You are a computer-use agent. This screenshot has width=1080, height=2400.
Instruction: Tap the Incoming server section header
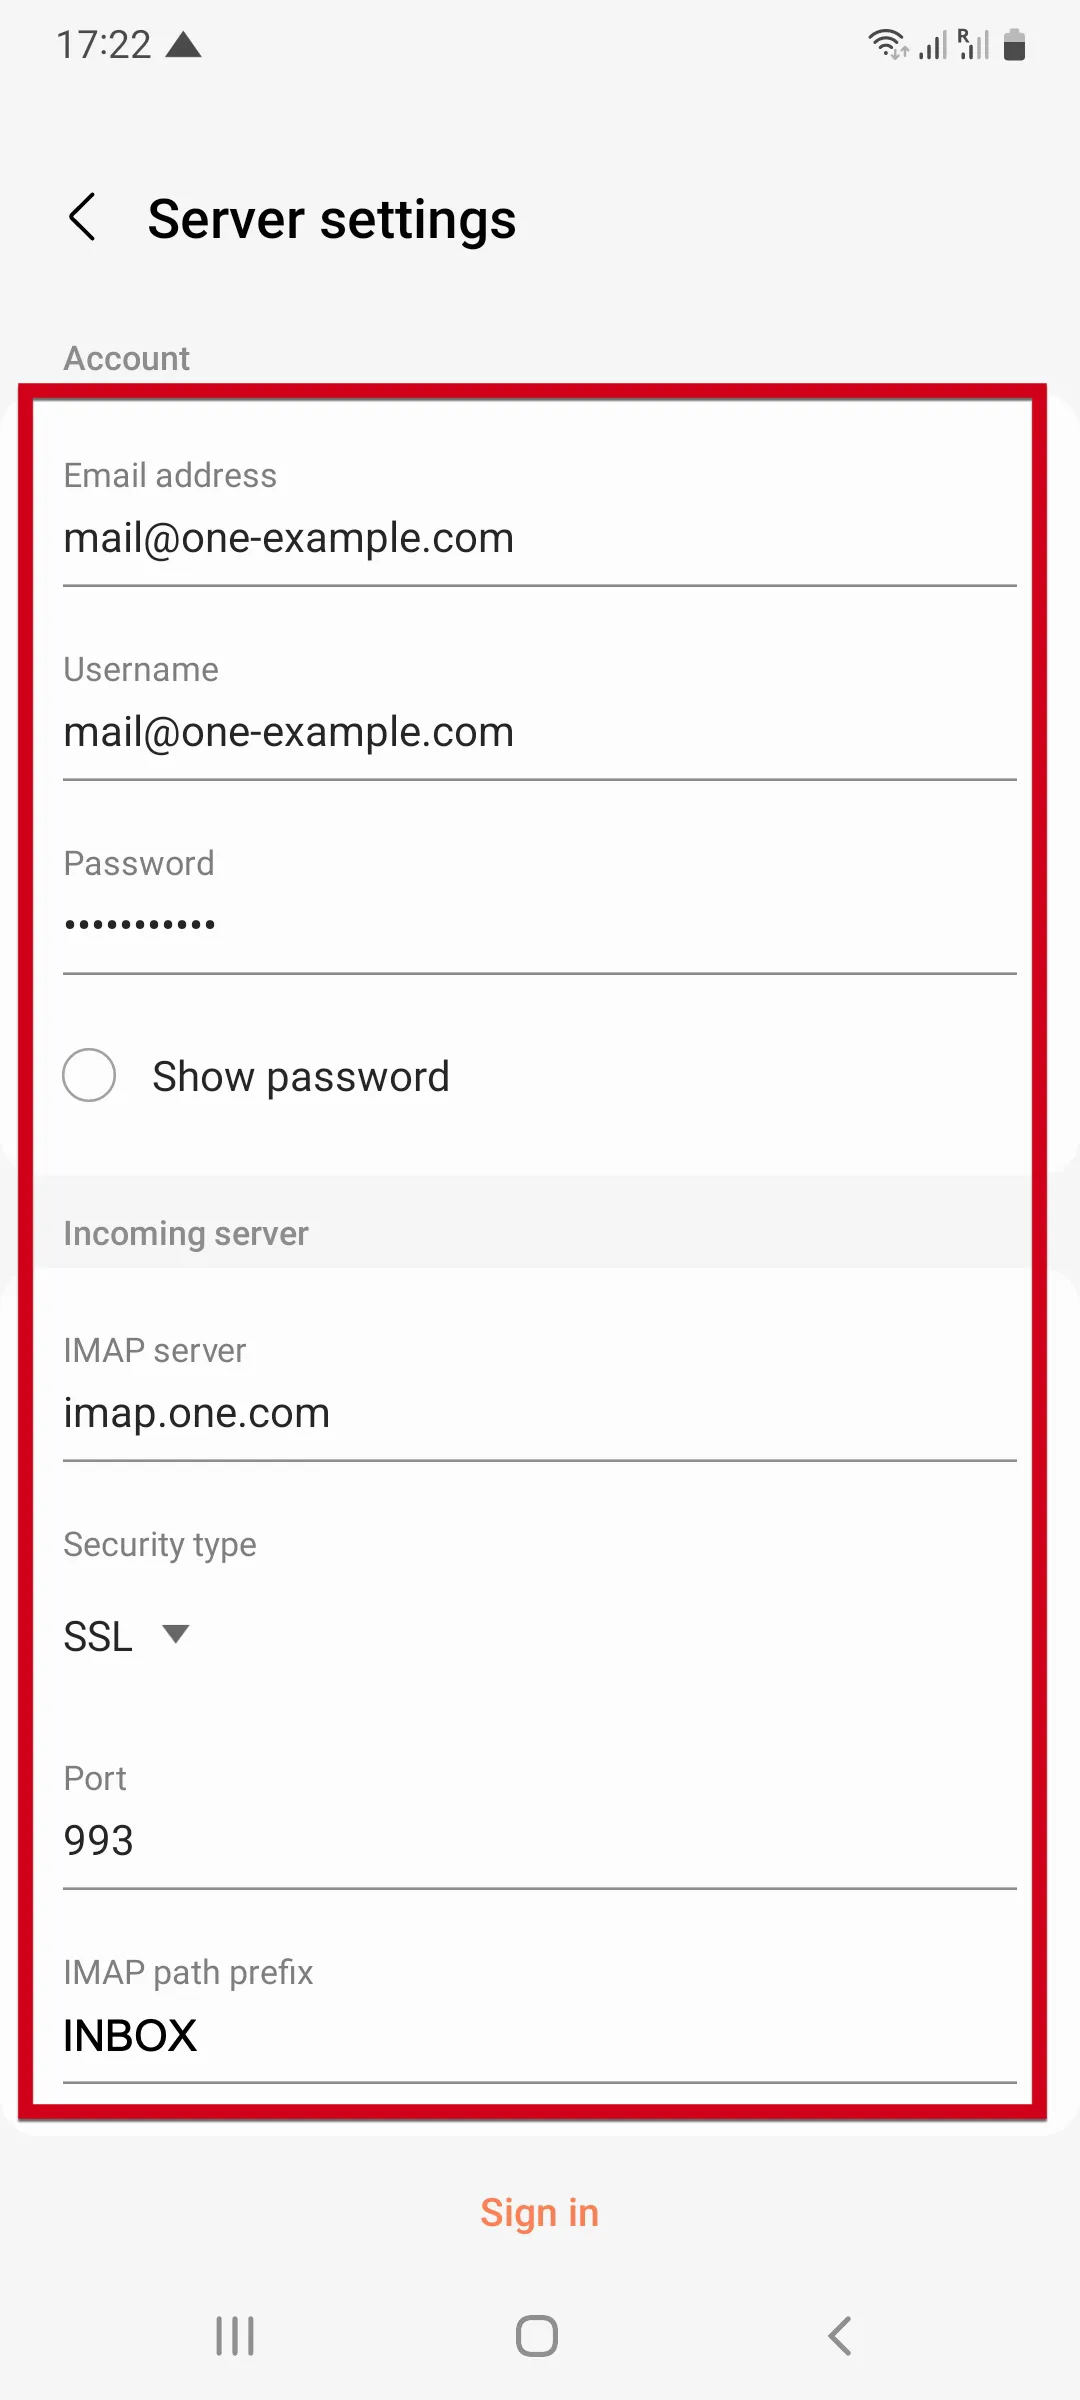[185, 1233]
